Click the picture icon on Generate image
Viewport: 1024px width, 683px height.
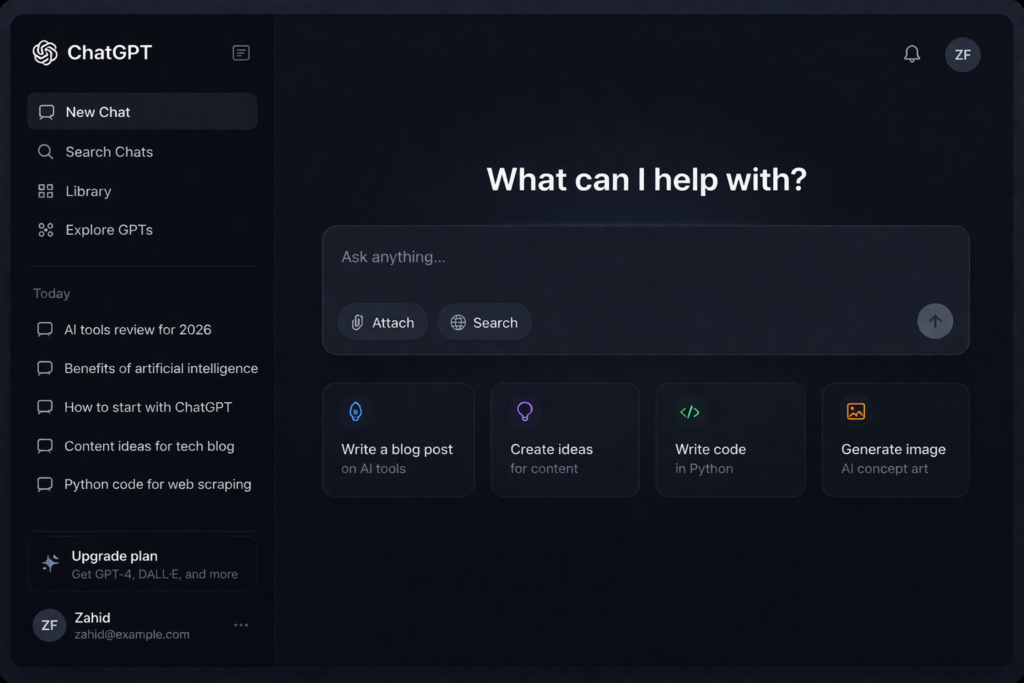[x=856, y=411]
